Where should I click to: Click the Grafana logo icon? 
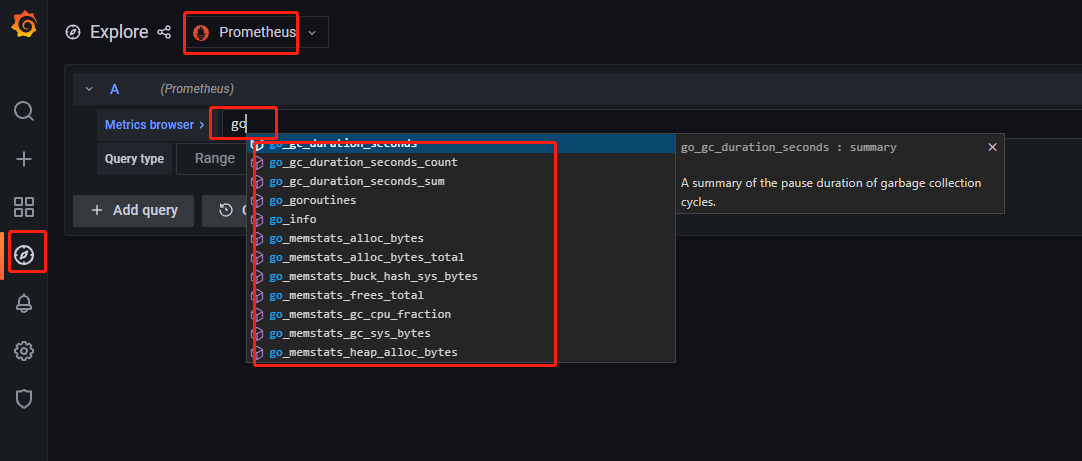click(x=24, y=26)
